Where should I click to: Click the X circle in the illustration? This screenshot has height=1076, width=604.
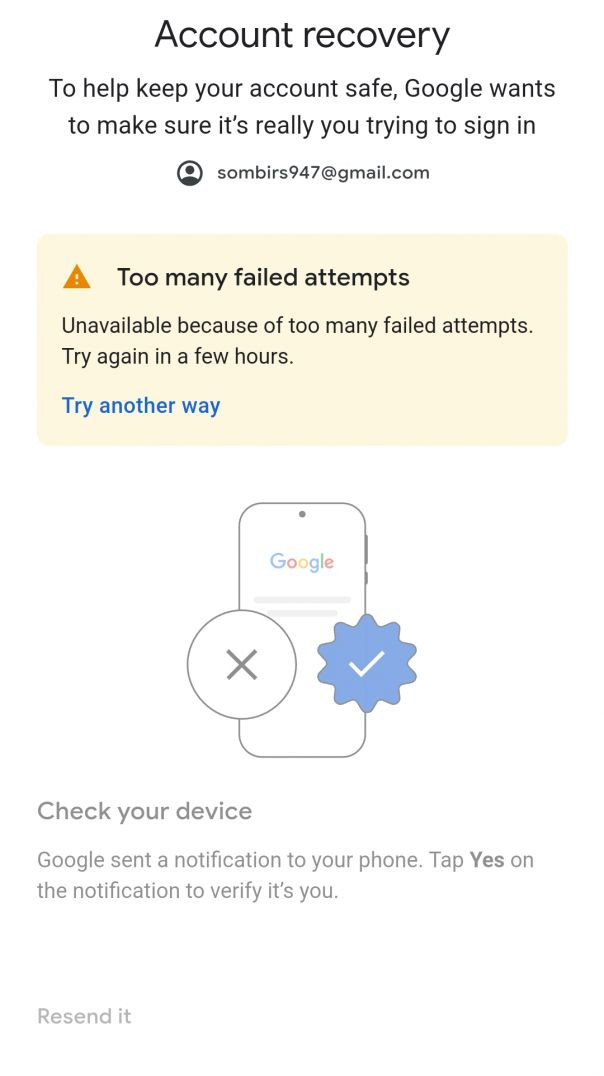(241, 664)
